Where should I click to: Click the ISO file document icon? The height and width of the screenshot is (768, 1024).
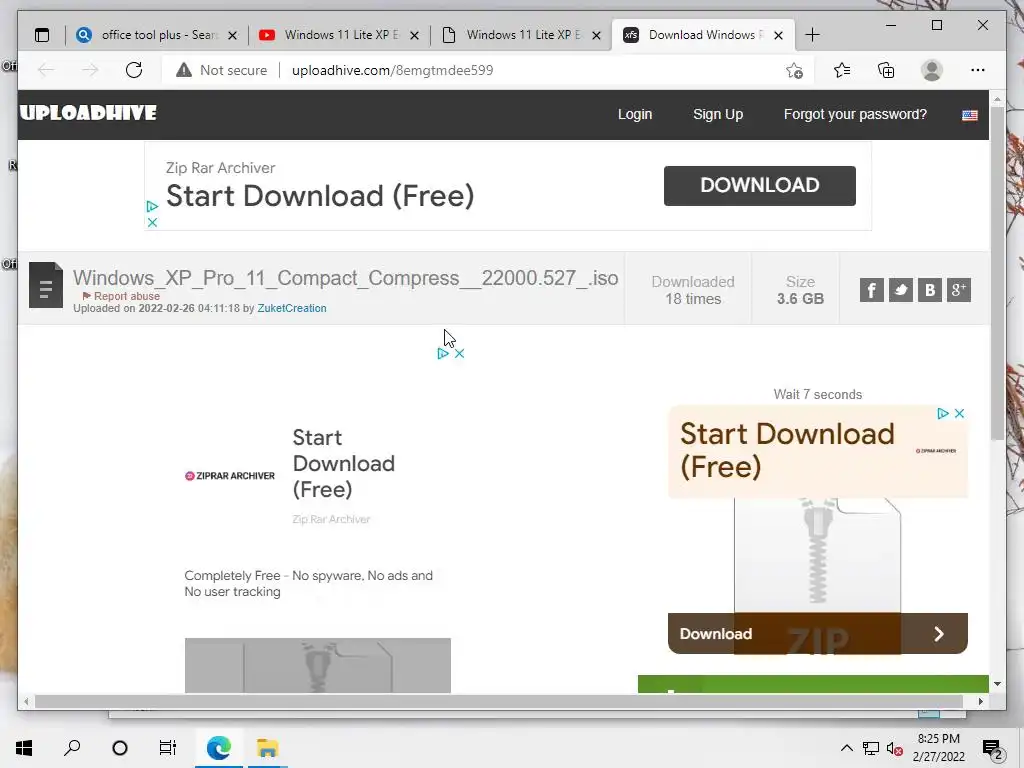(x=46, y=285)
